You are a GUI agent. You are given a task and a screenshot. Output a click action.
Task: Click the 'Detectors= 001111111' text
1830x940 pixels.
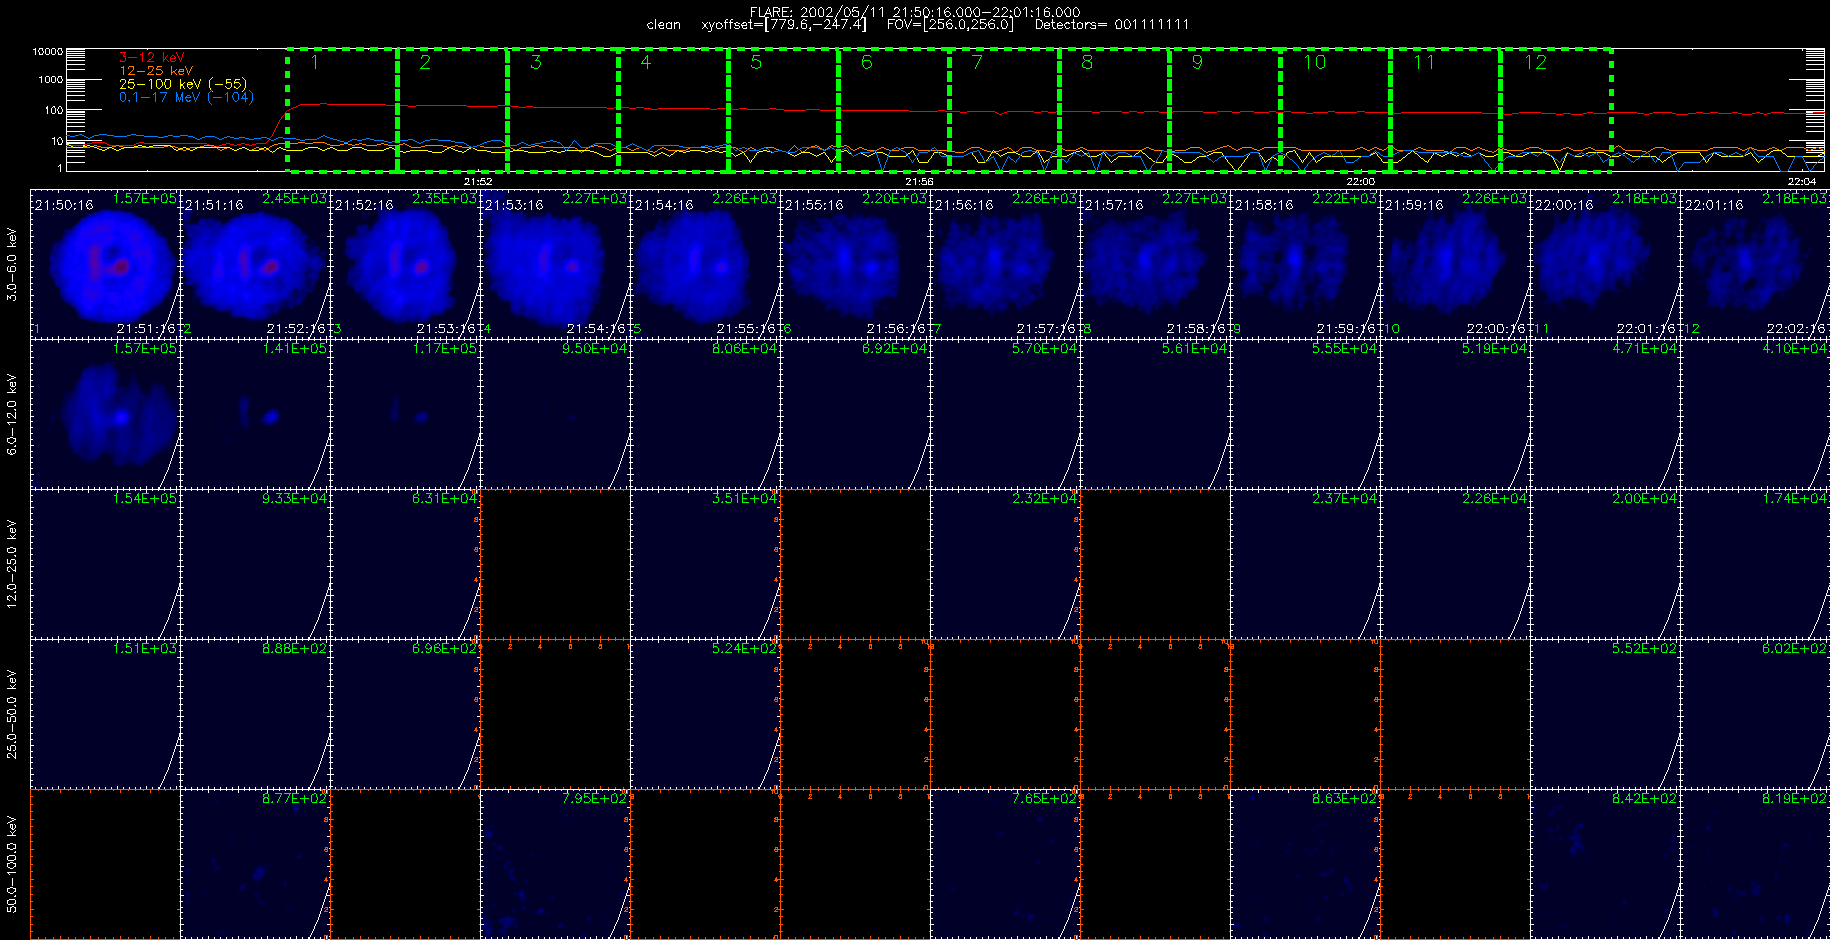tap(1112, 24)
